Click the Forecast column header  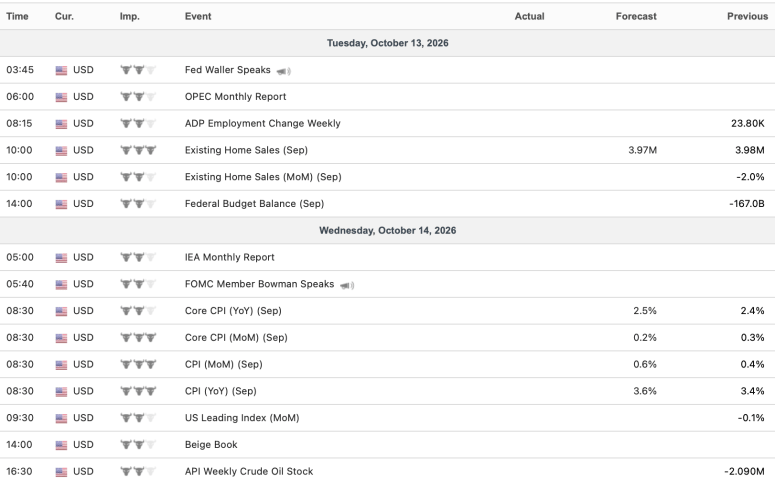point(636,16)
